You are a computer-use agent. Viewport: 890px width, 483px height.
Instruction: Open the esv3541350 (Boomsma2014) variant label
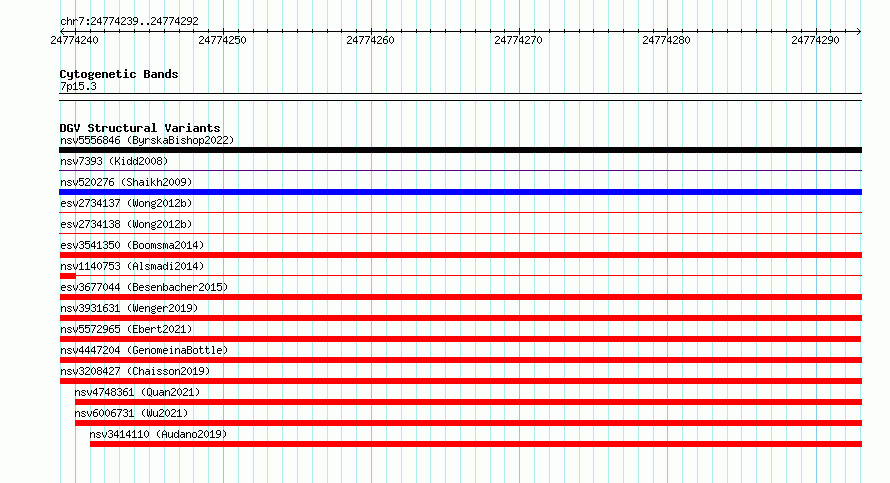132,245
